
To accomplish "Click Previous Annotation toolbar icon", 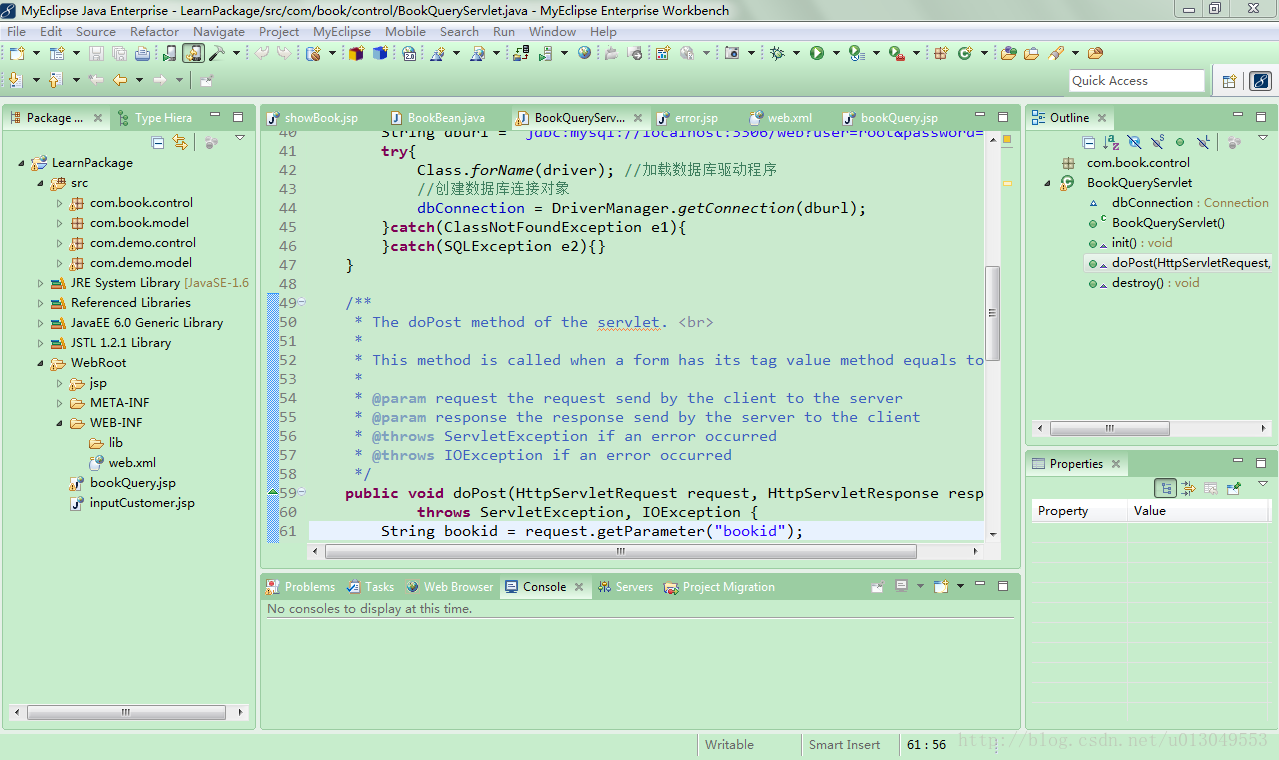I will 54,80.
